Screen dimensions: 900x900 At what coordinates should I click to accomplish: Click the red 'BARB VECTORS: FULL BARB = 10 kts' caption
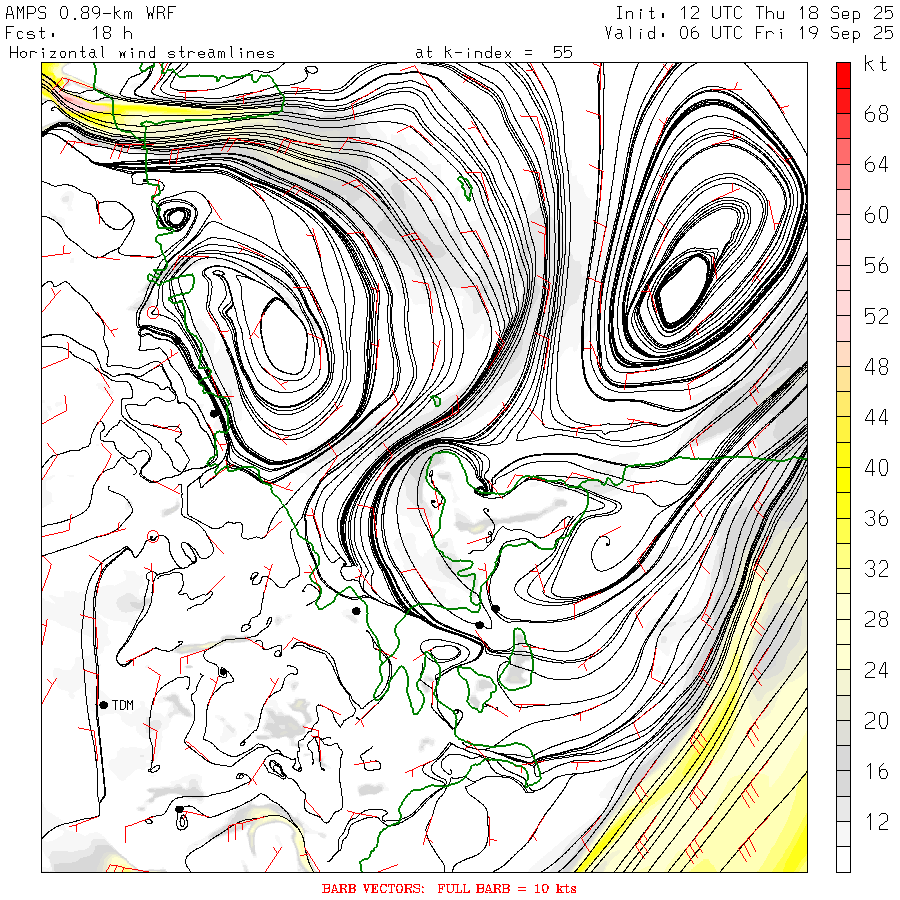[x=449, y=888]
